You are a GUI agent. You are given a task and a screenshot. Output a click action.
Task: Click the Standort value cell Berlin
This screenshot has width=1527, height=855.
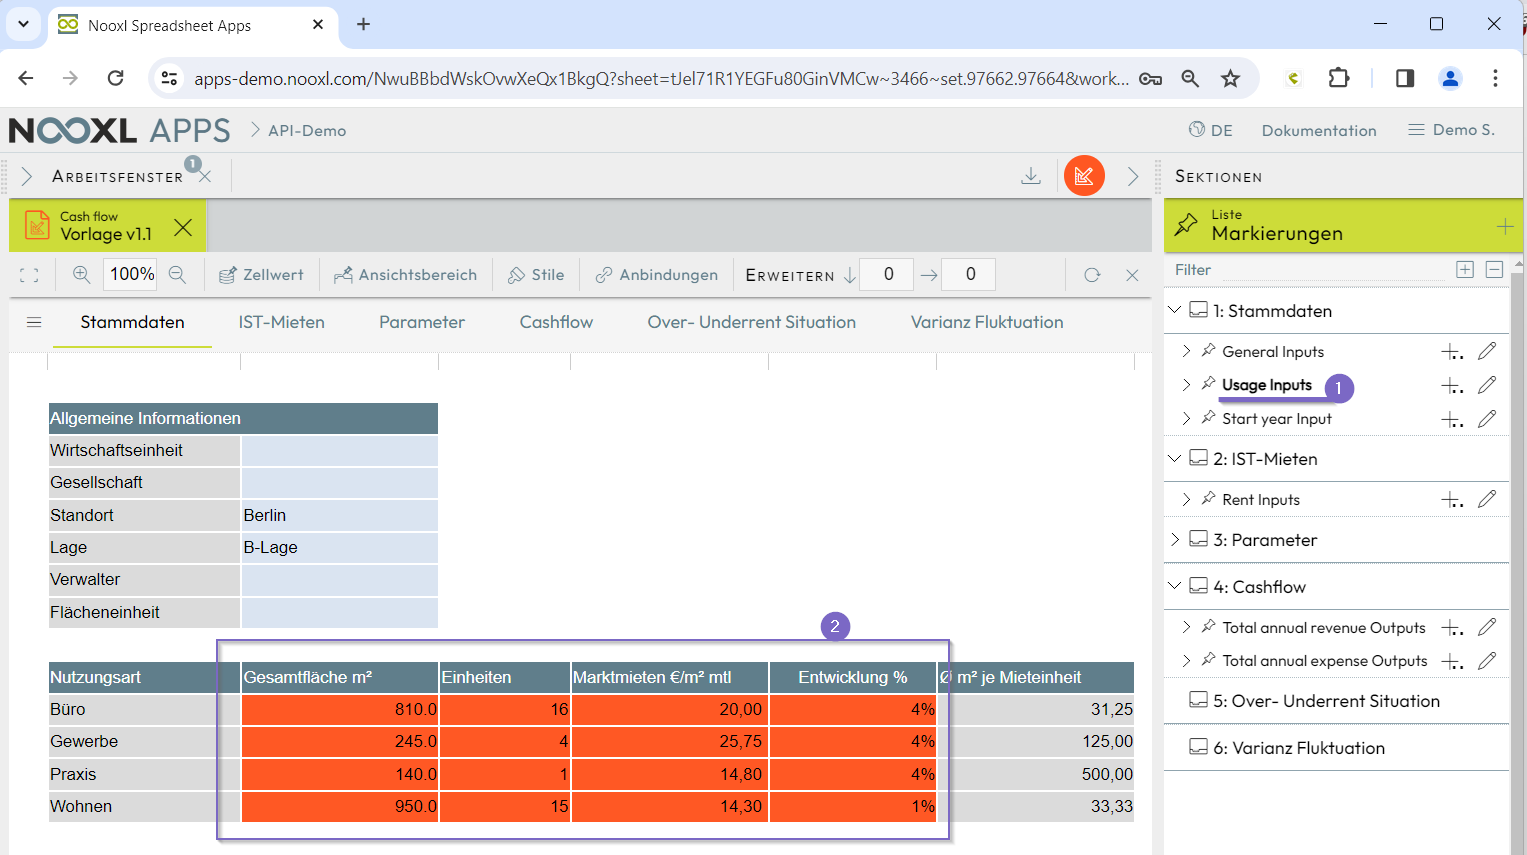339,515
